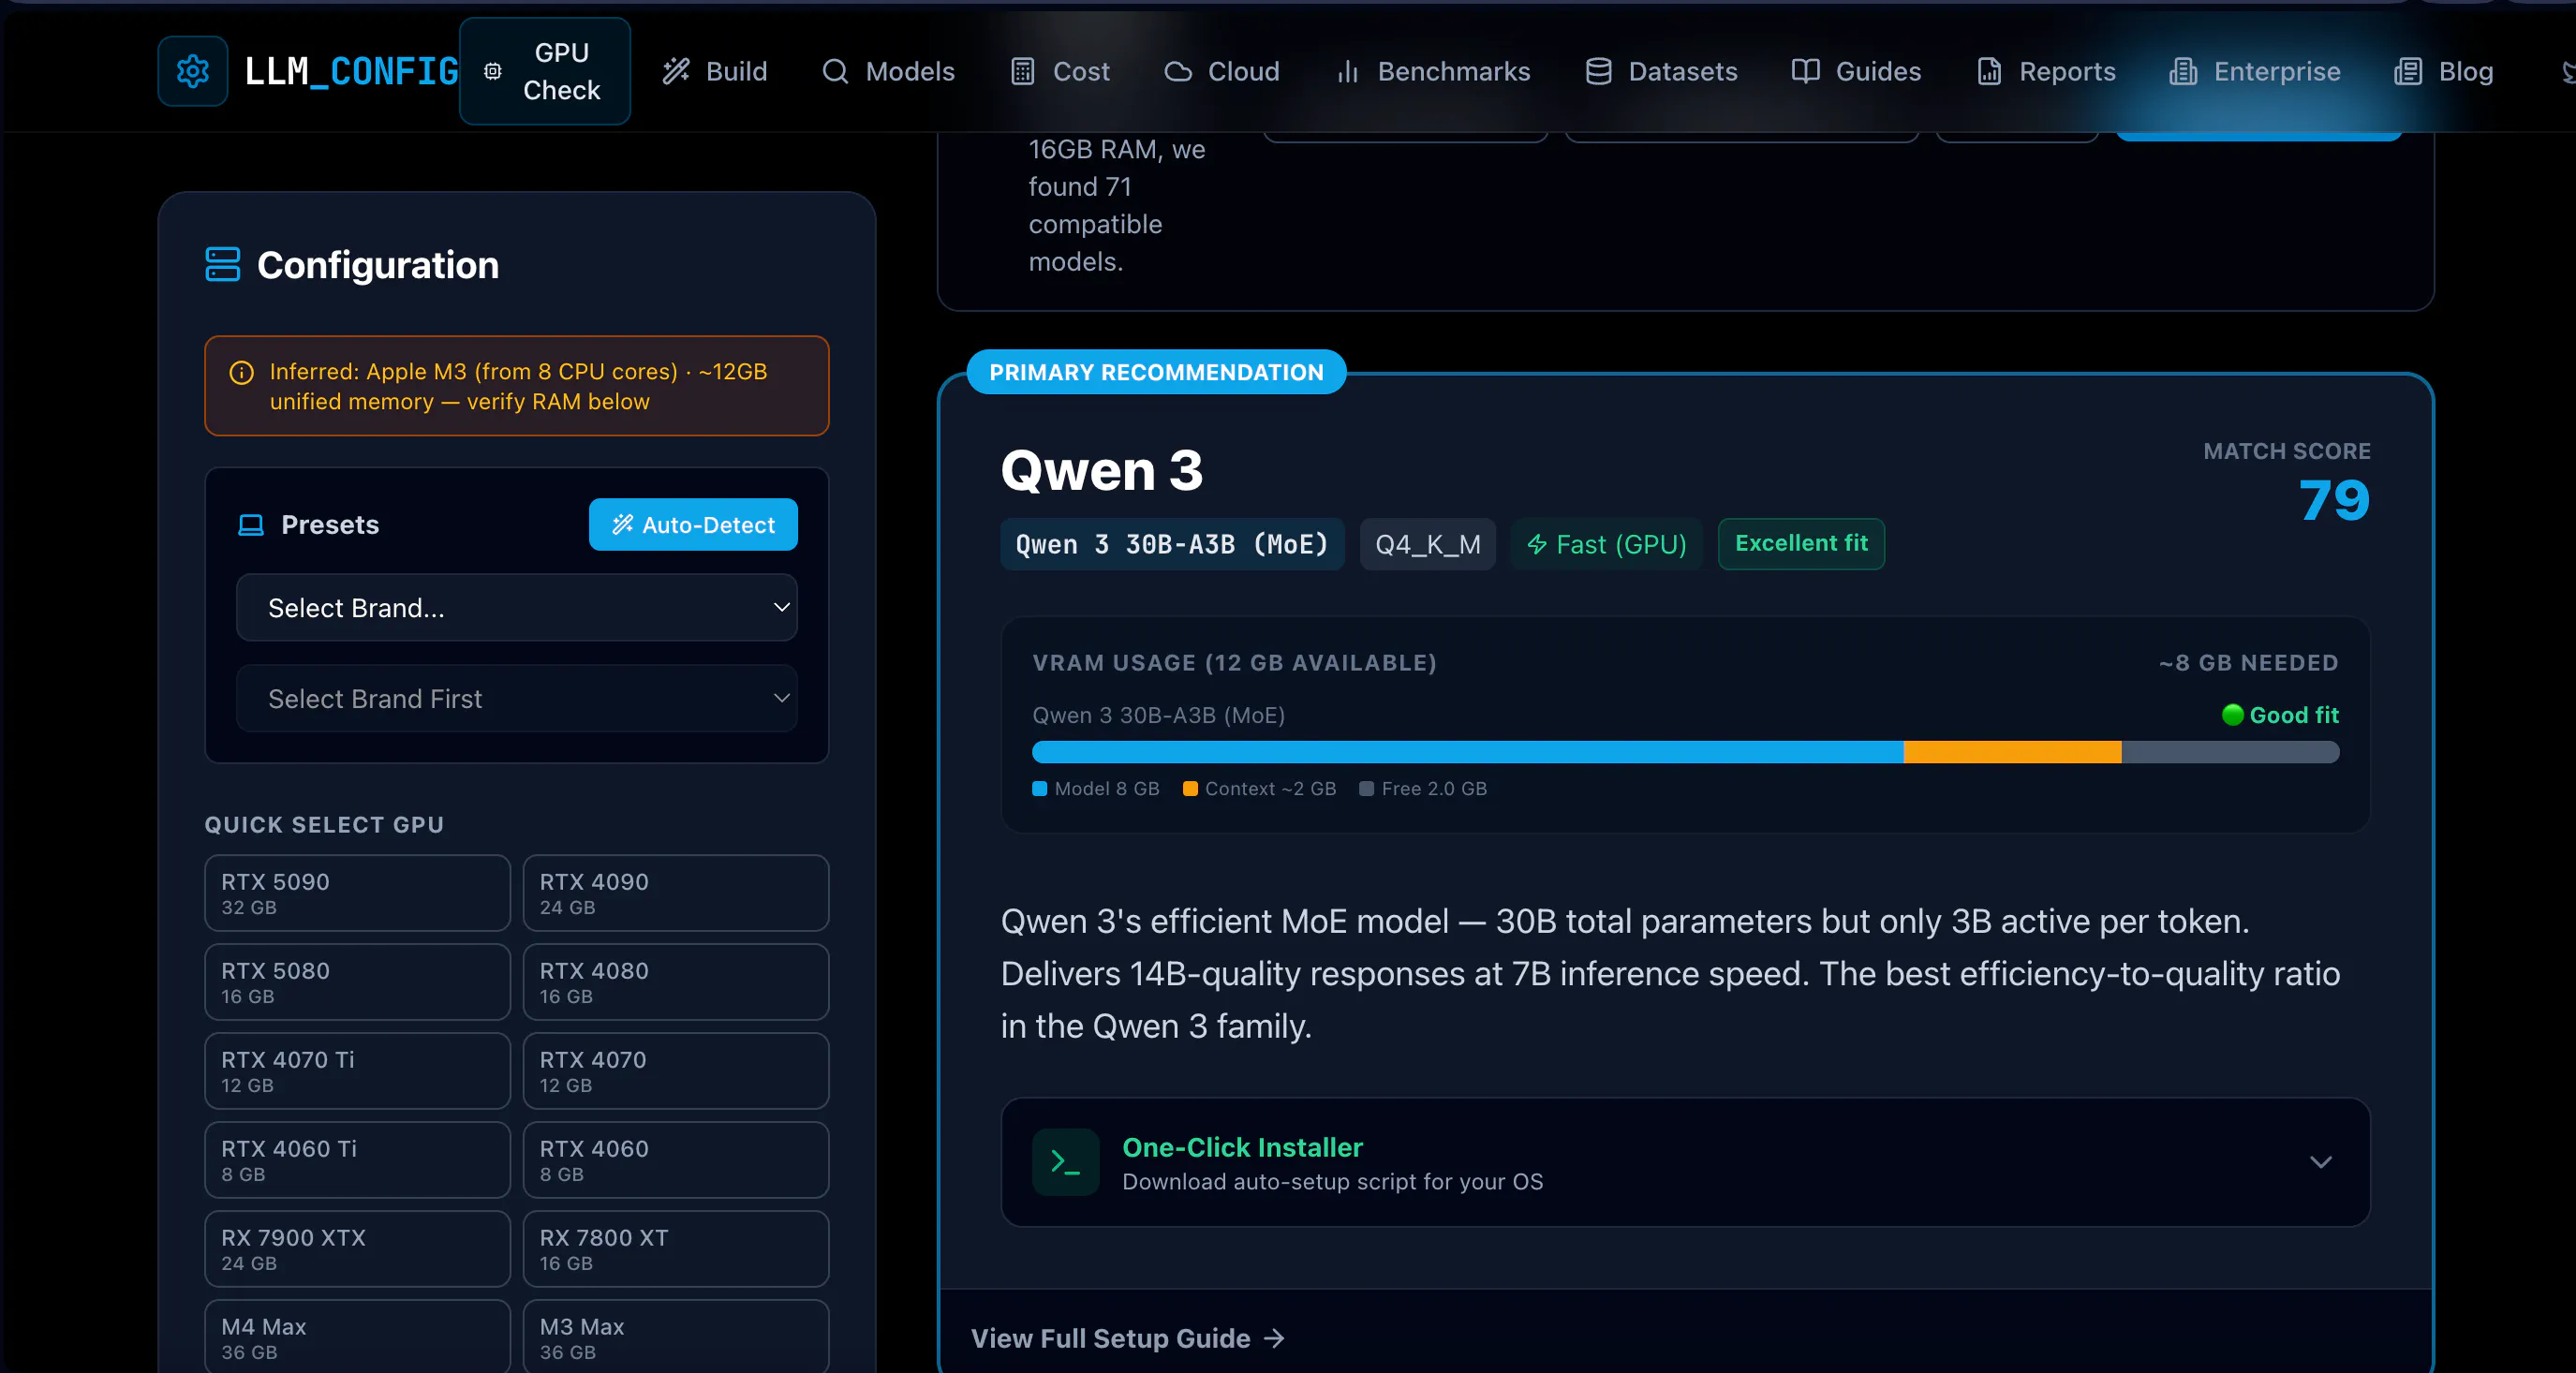2576x1373 pixels.
Task: Click the blue Model segment of VRAM bar
Action: click(1467, 752)
